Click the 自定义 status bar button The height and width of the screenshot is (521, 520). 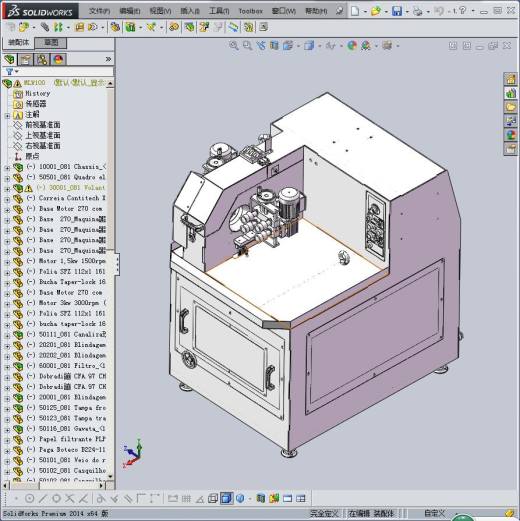[x=434, y=513]
